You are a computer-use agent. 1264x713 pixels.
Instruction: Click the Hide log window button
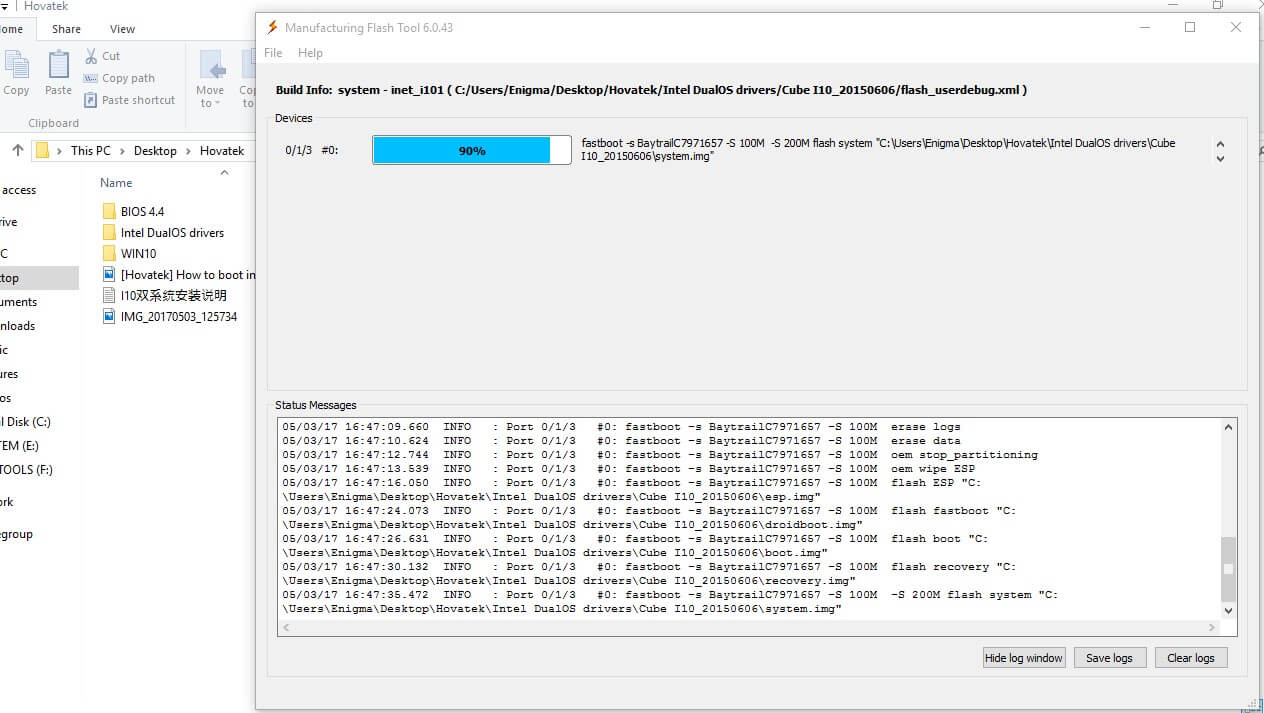point(1024,658)
